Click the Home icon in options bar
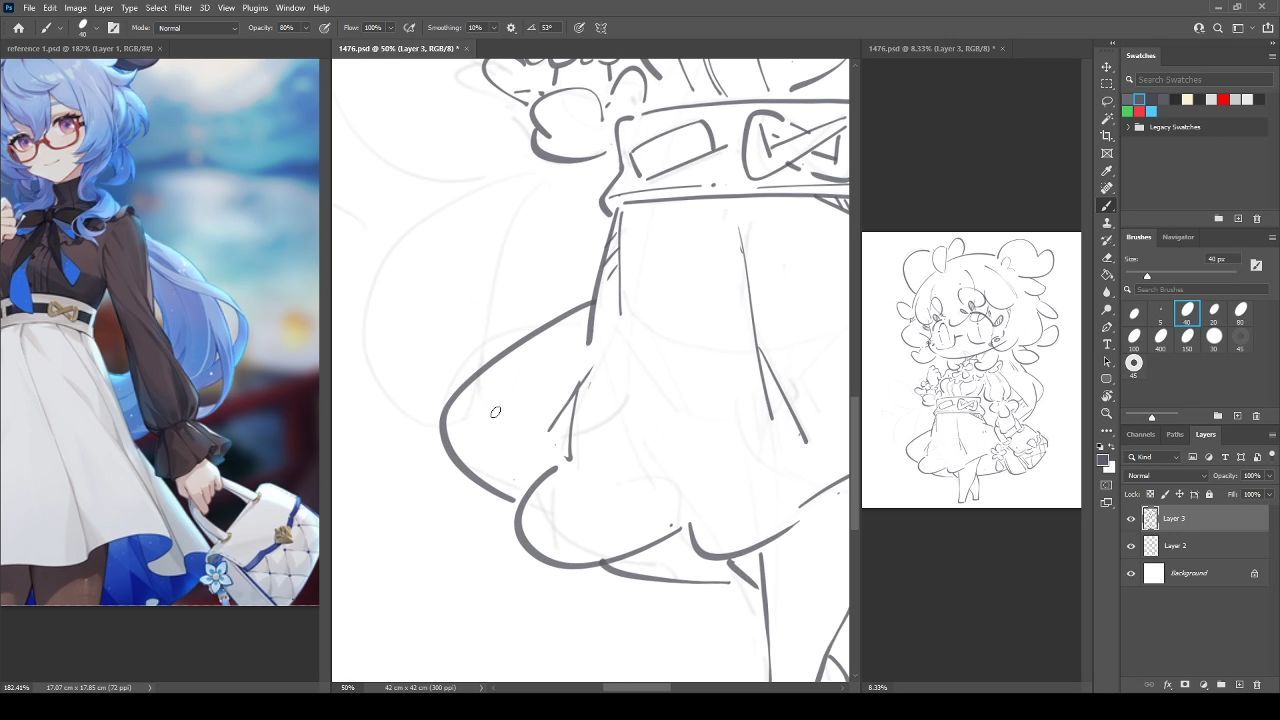Image resolution: width=1280 pixels, height=720 pixels. (x=18, y=28)
